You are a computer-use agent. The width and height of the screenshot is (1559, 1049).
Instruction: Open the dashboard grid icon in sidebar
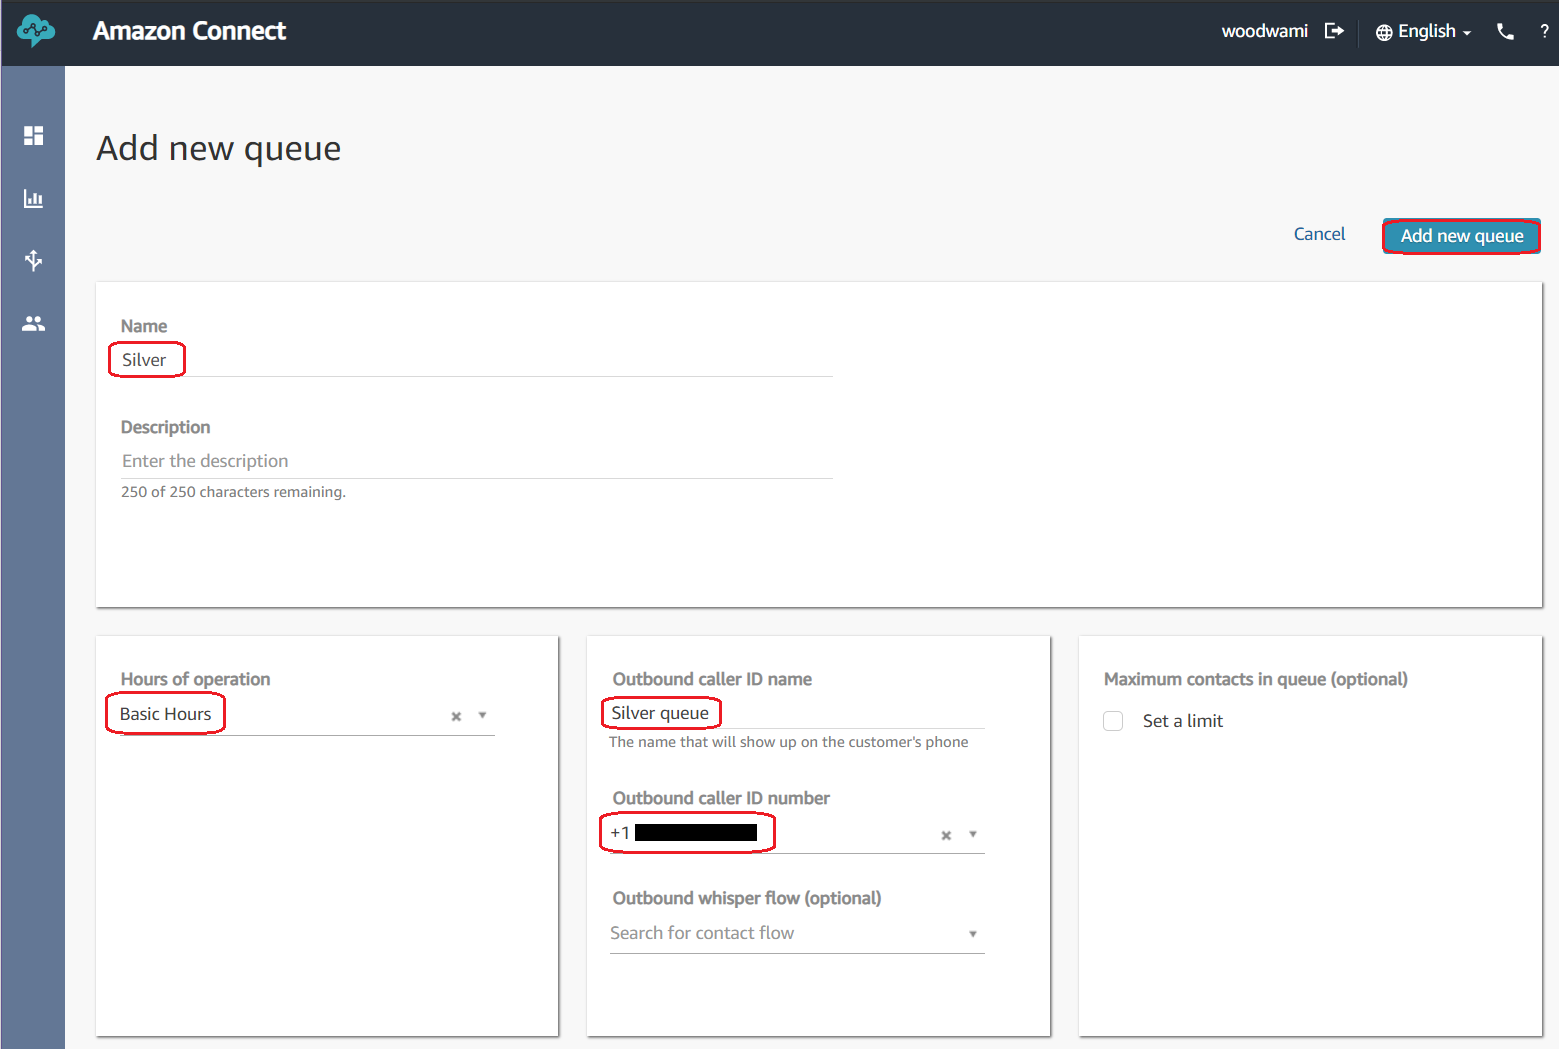pos(34,135)
